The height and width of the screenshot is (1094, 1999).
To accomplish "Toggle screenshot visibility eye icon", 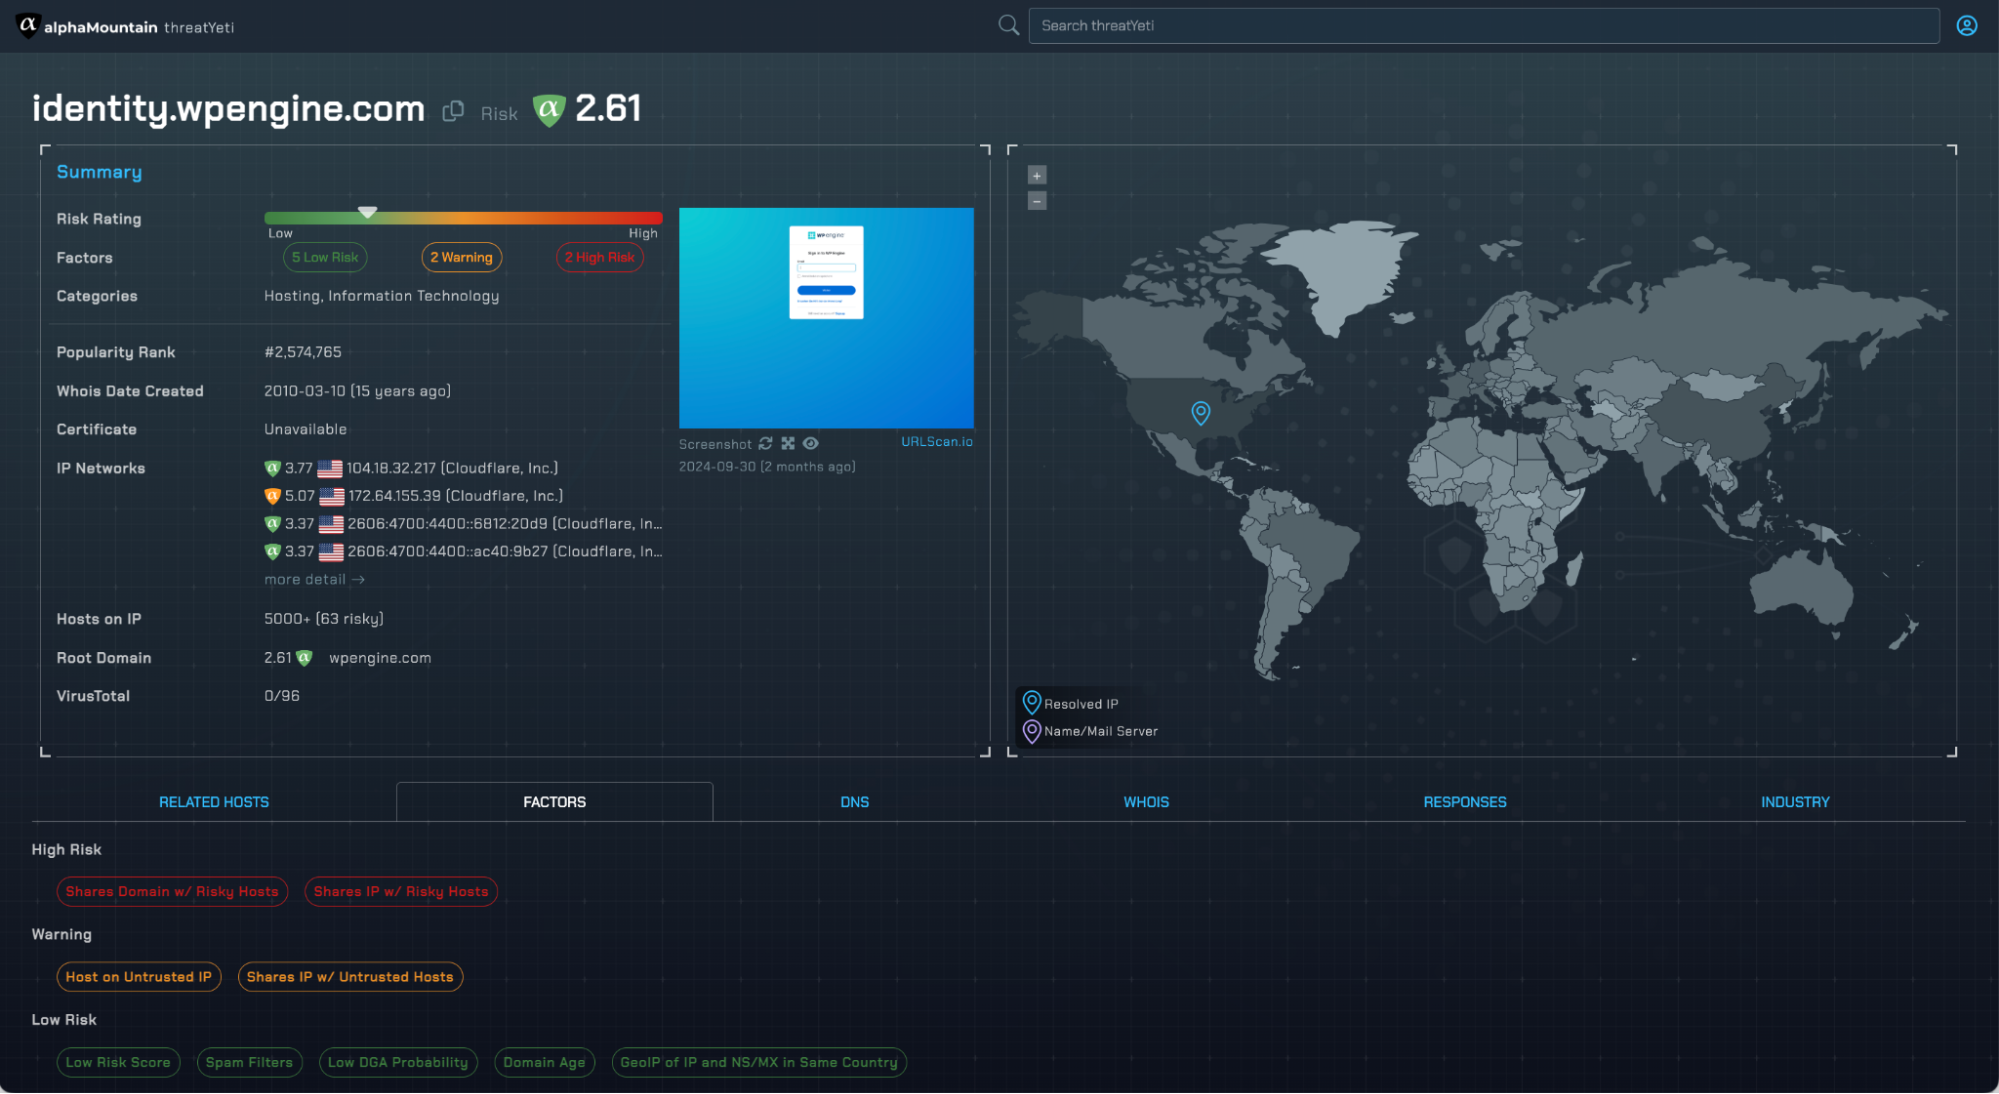I will pos(811,443).
